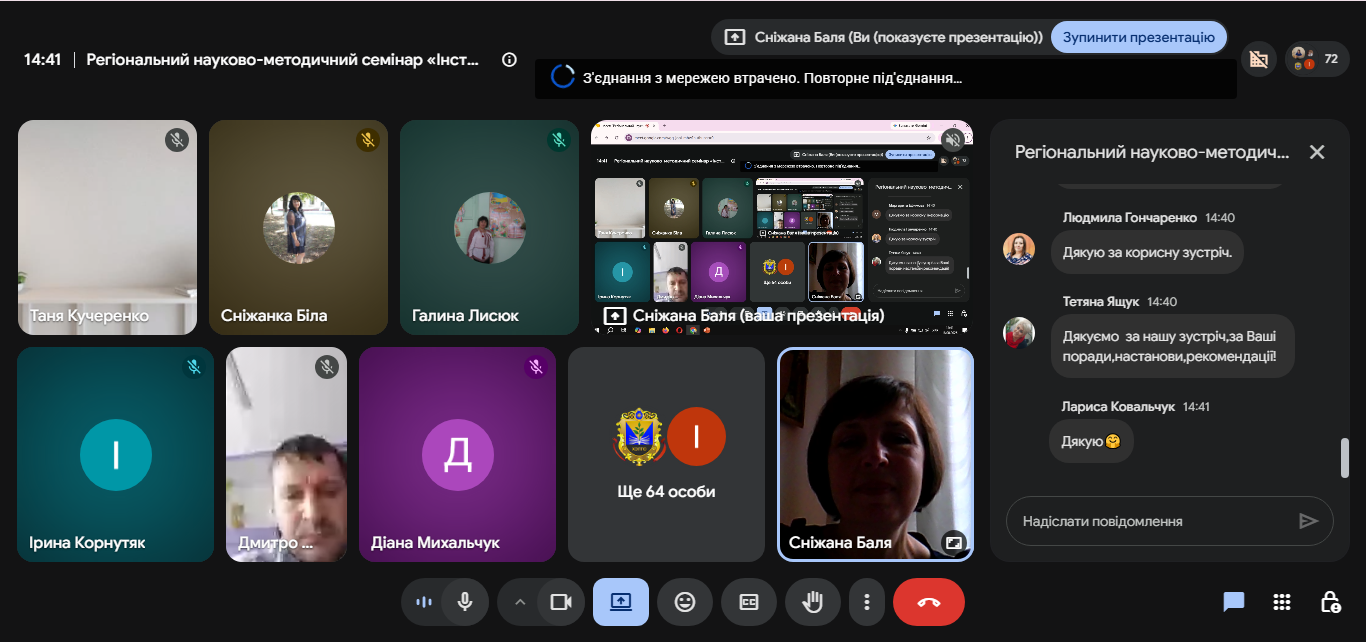
Task: Leave the call with red hang-up button
Action: click(x=929, y=602)
